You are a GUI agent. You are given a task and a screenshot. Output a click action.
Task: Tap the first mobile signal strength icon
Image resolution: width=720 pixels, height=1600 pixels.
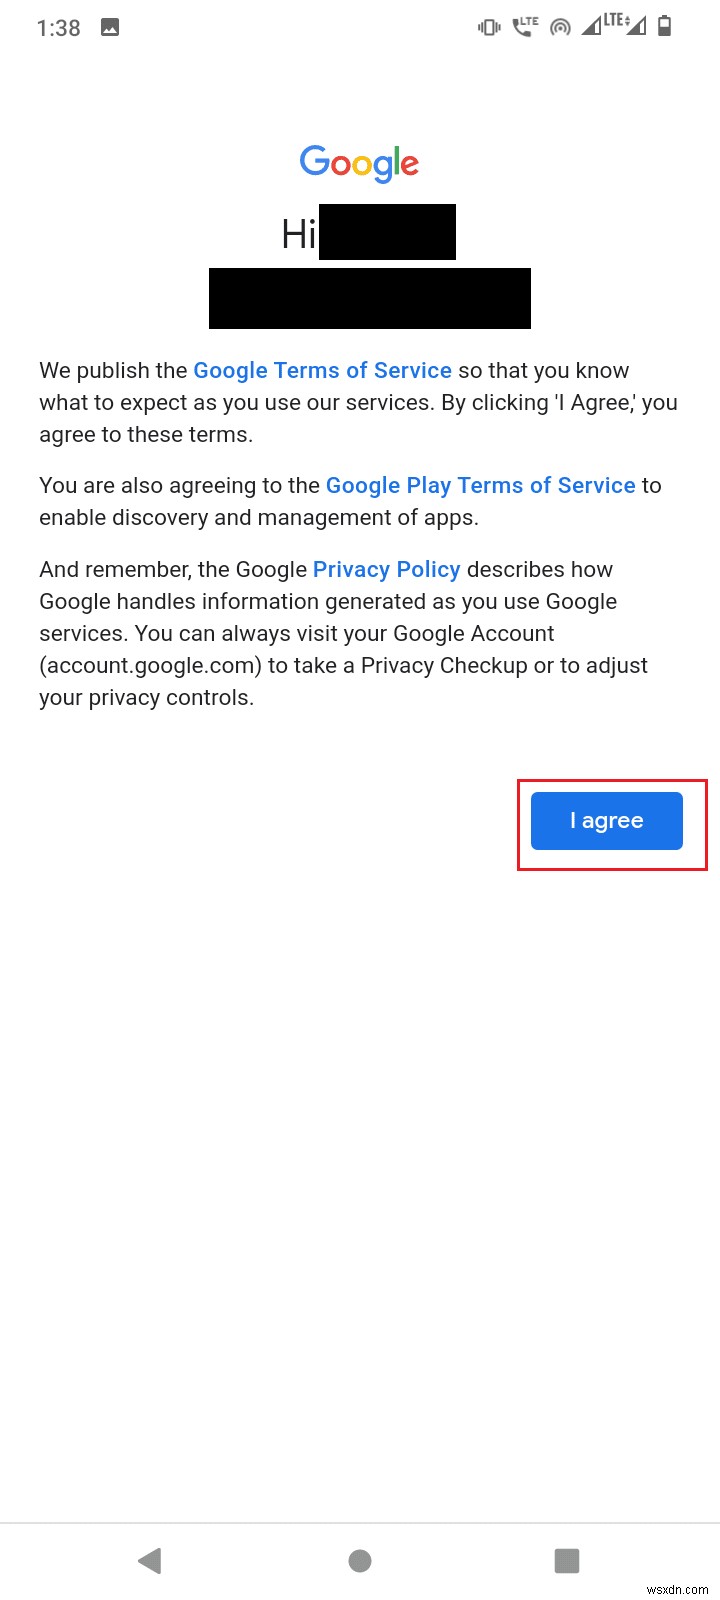(x=592, y=26)
